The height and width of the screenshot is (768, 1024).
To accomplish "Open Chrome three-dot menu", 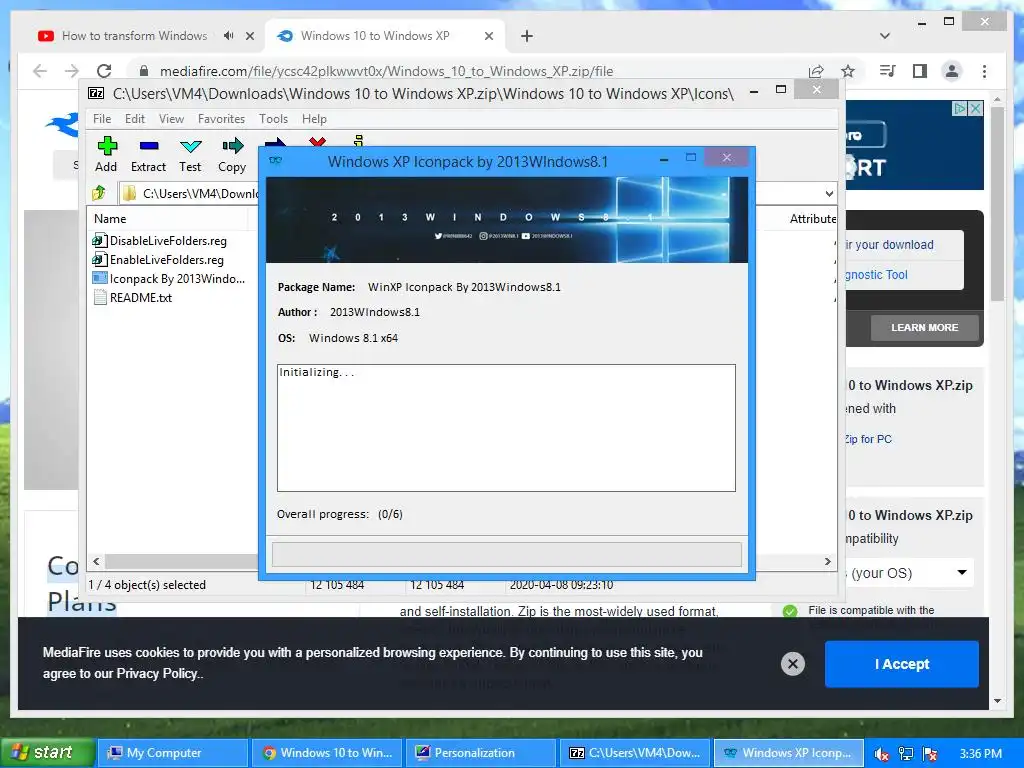I will pyautogui.click(x=984, y=71).
